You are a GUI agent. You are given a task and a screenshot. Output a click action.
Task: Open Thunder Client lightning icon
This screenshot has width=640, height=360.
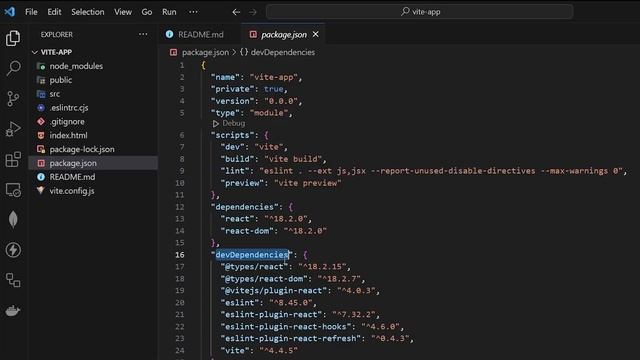[x=13, y=250]
